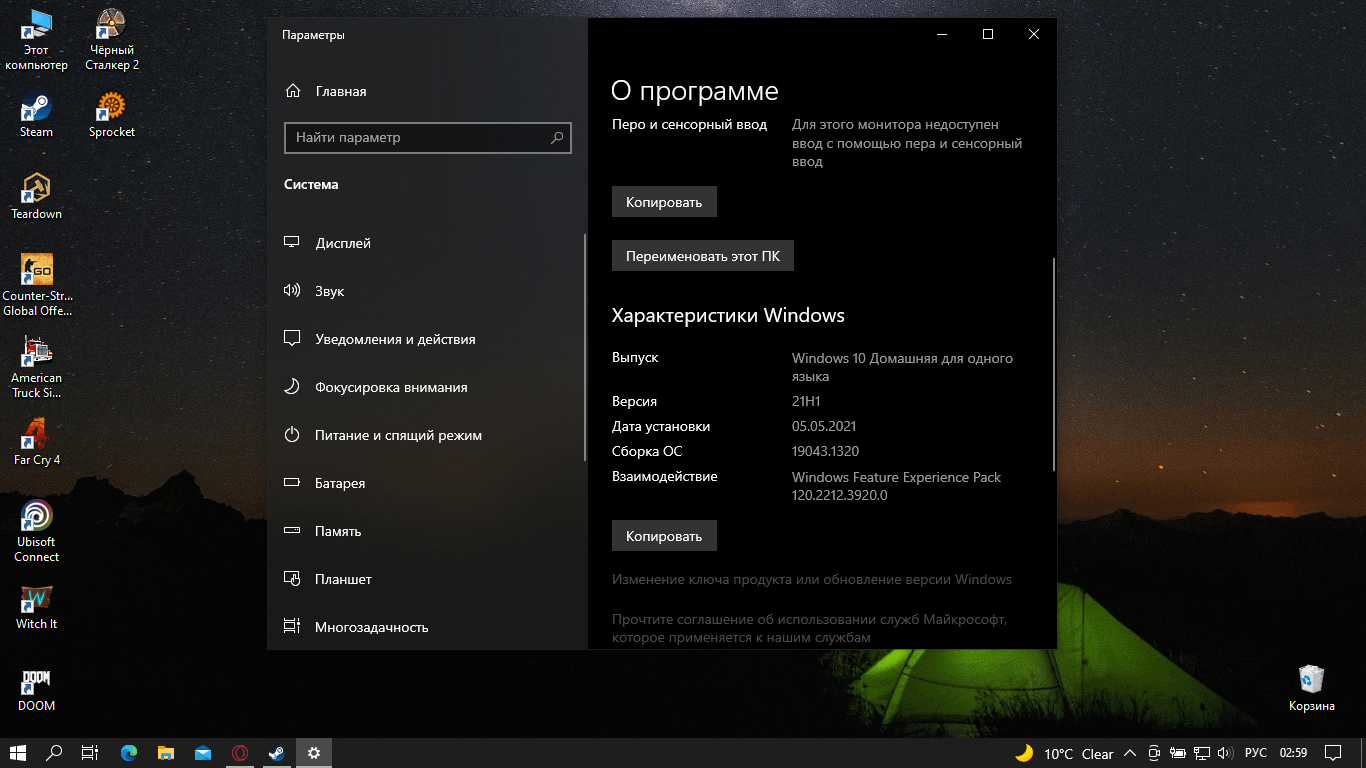Click the Память sidebar icon
This screenshot has height=768, width=1366.
pos(292,531)
